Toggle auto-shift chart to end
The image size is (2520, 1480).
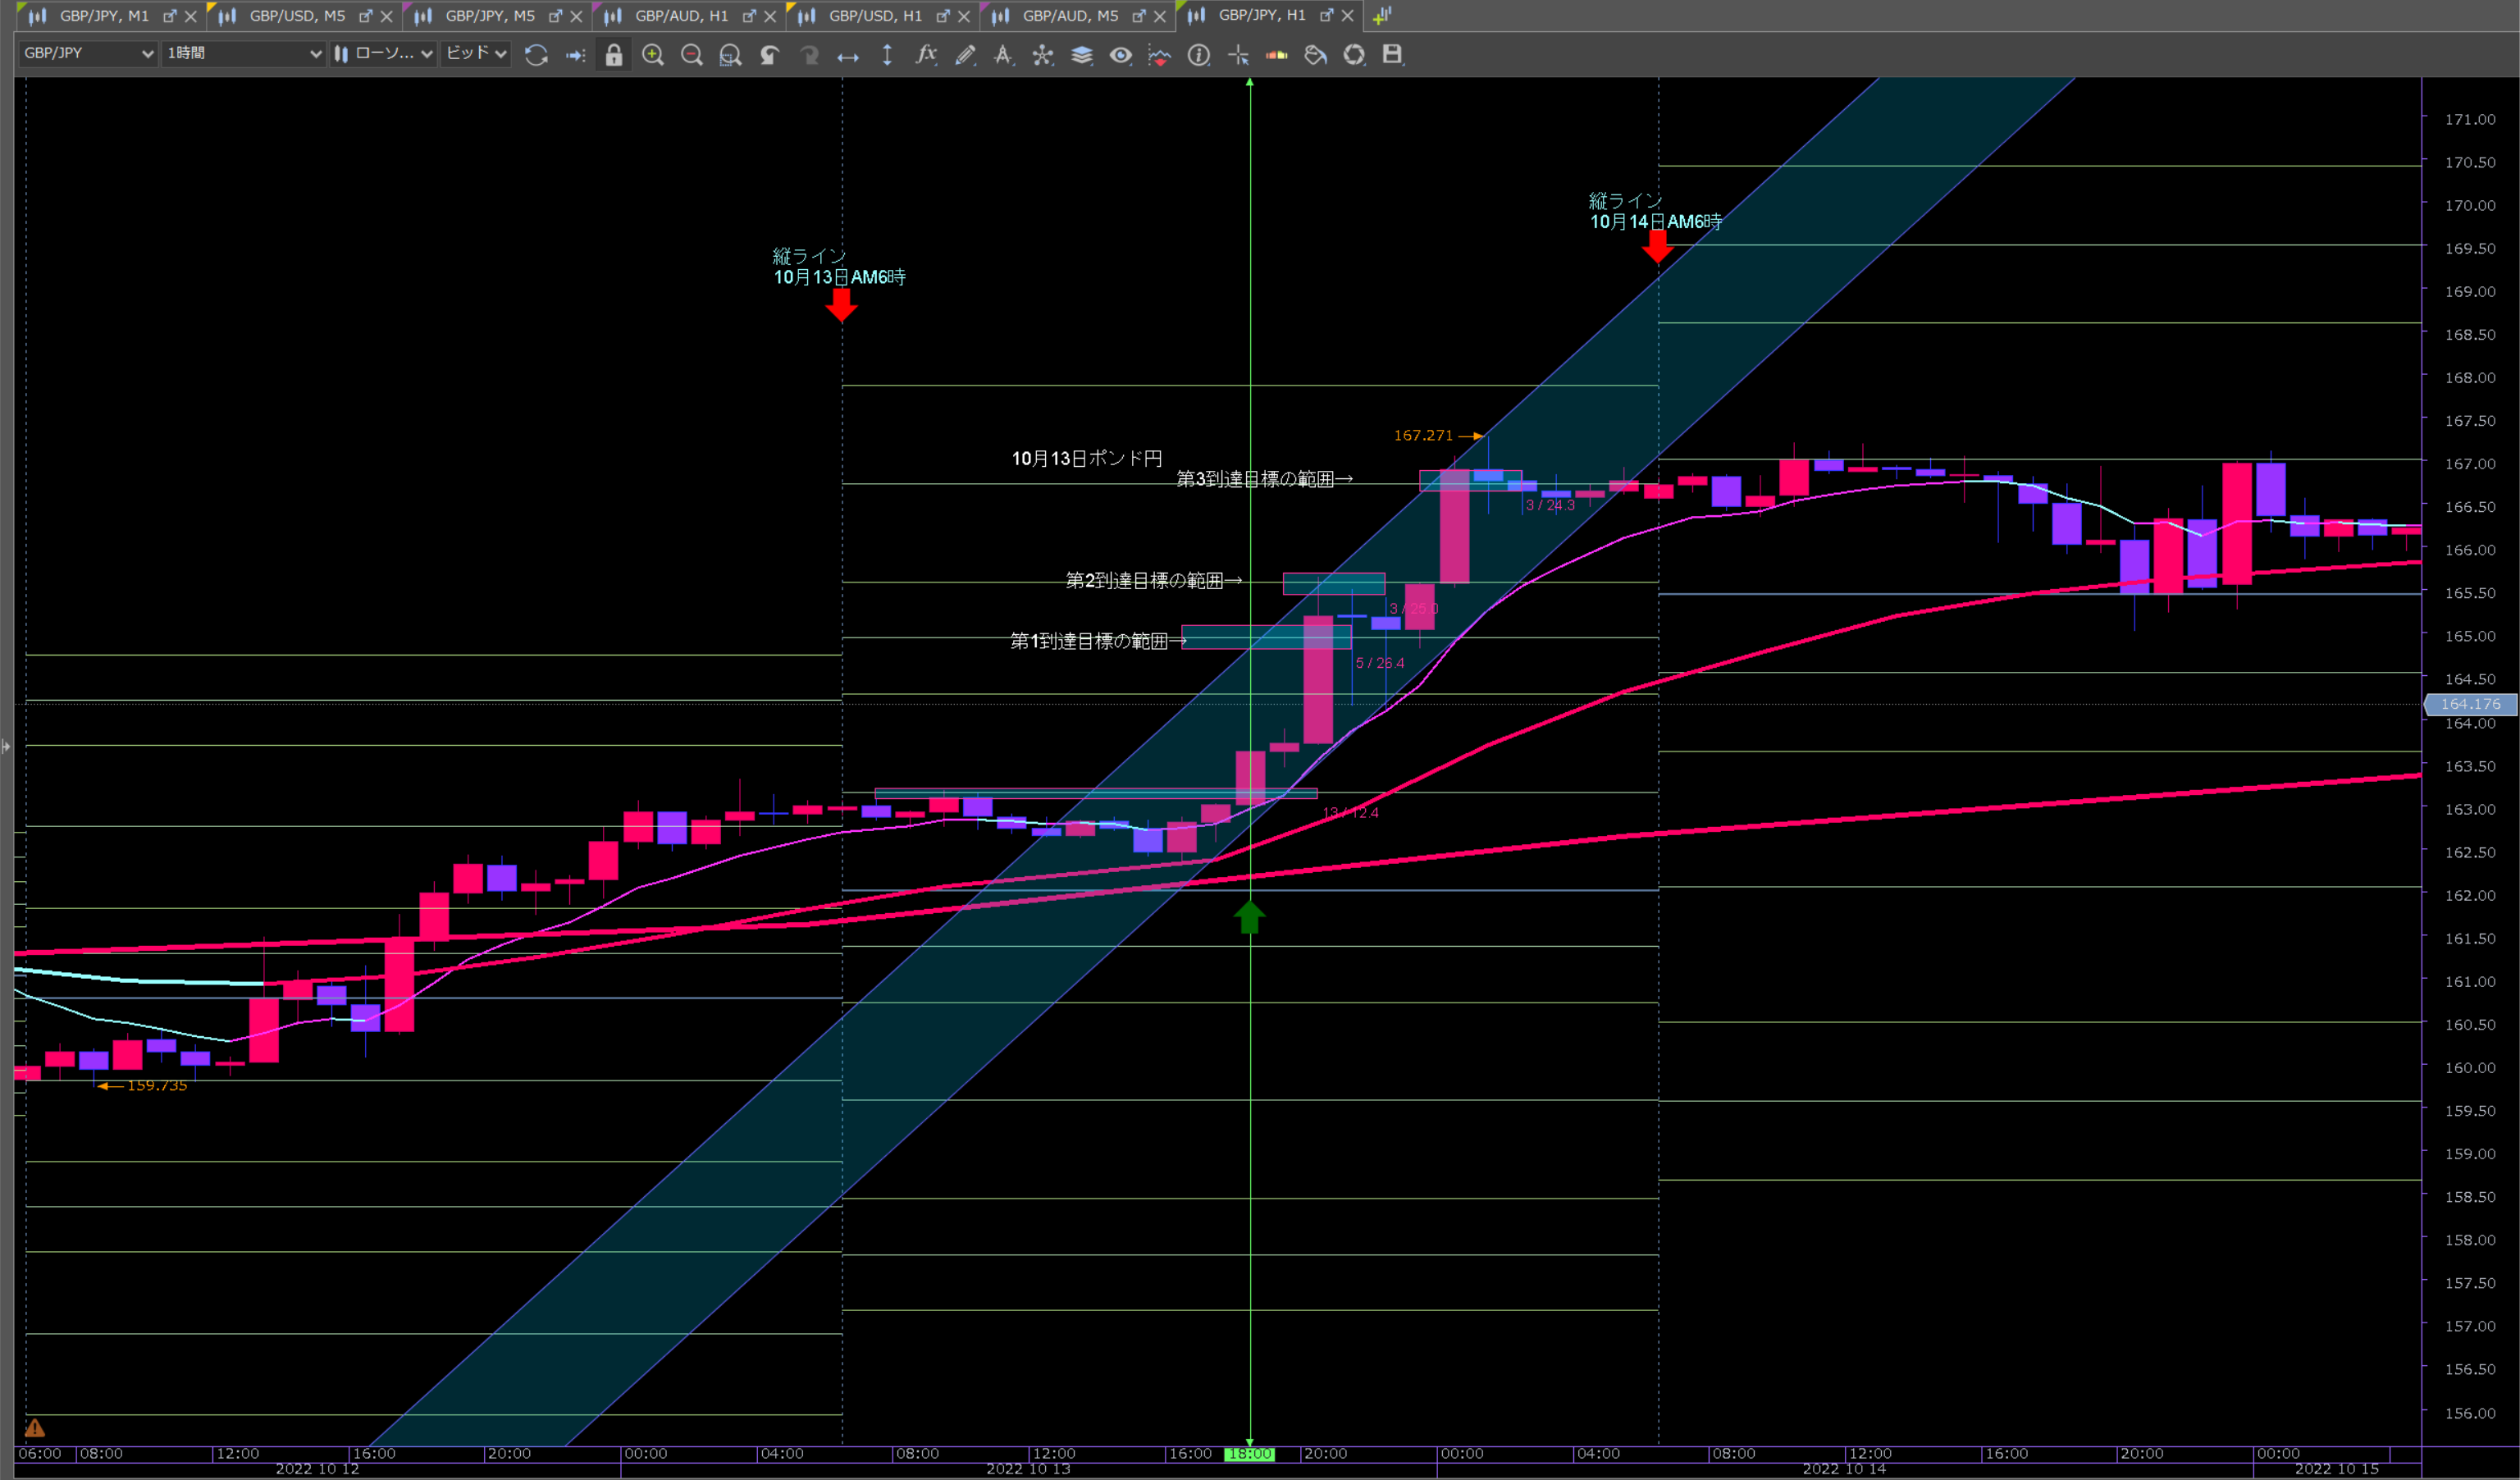[575, 55]
